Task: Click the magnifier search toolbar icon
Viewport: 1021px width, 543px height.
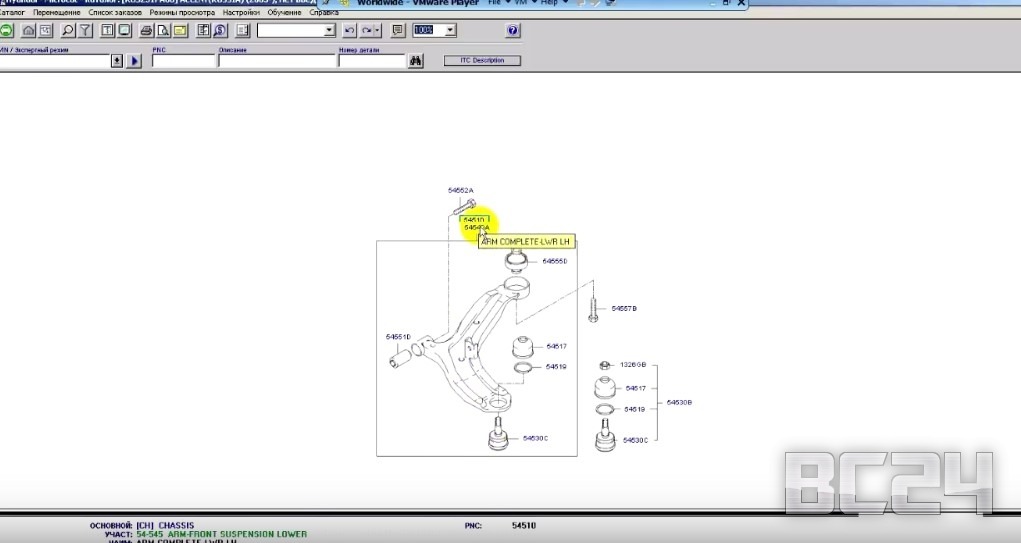Action: point(68,31)
